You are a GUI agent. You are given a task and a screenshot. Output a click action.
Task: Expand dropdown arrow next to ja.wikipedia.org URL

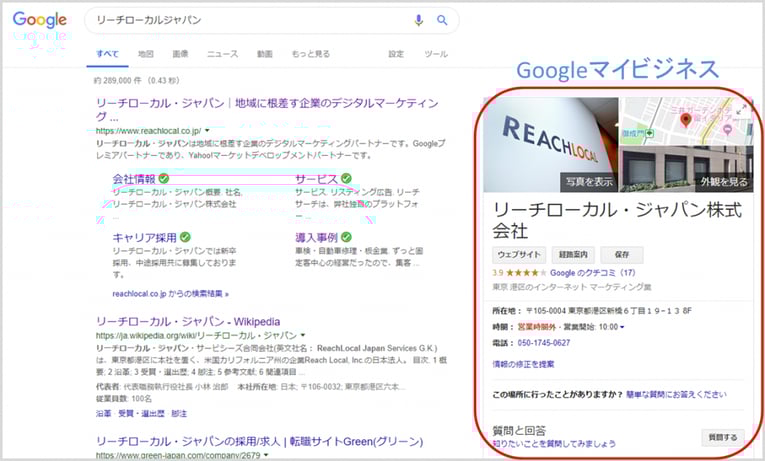pyautogui.click(x=303, y=335)
